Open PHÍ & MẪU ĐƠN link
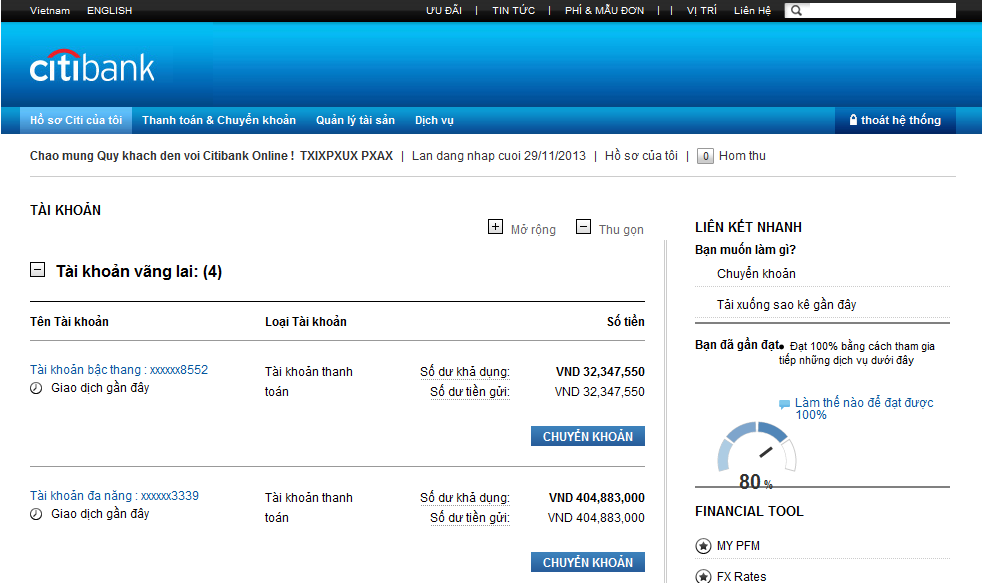 [x=604, y=11]
